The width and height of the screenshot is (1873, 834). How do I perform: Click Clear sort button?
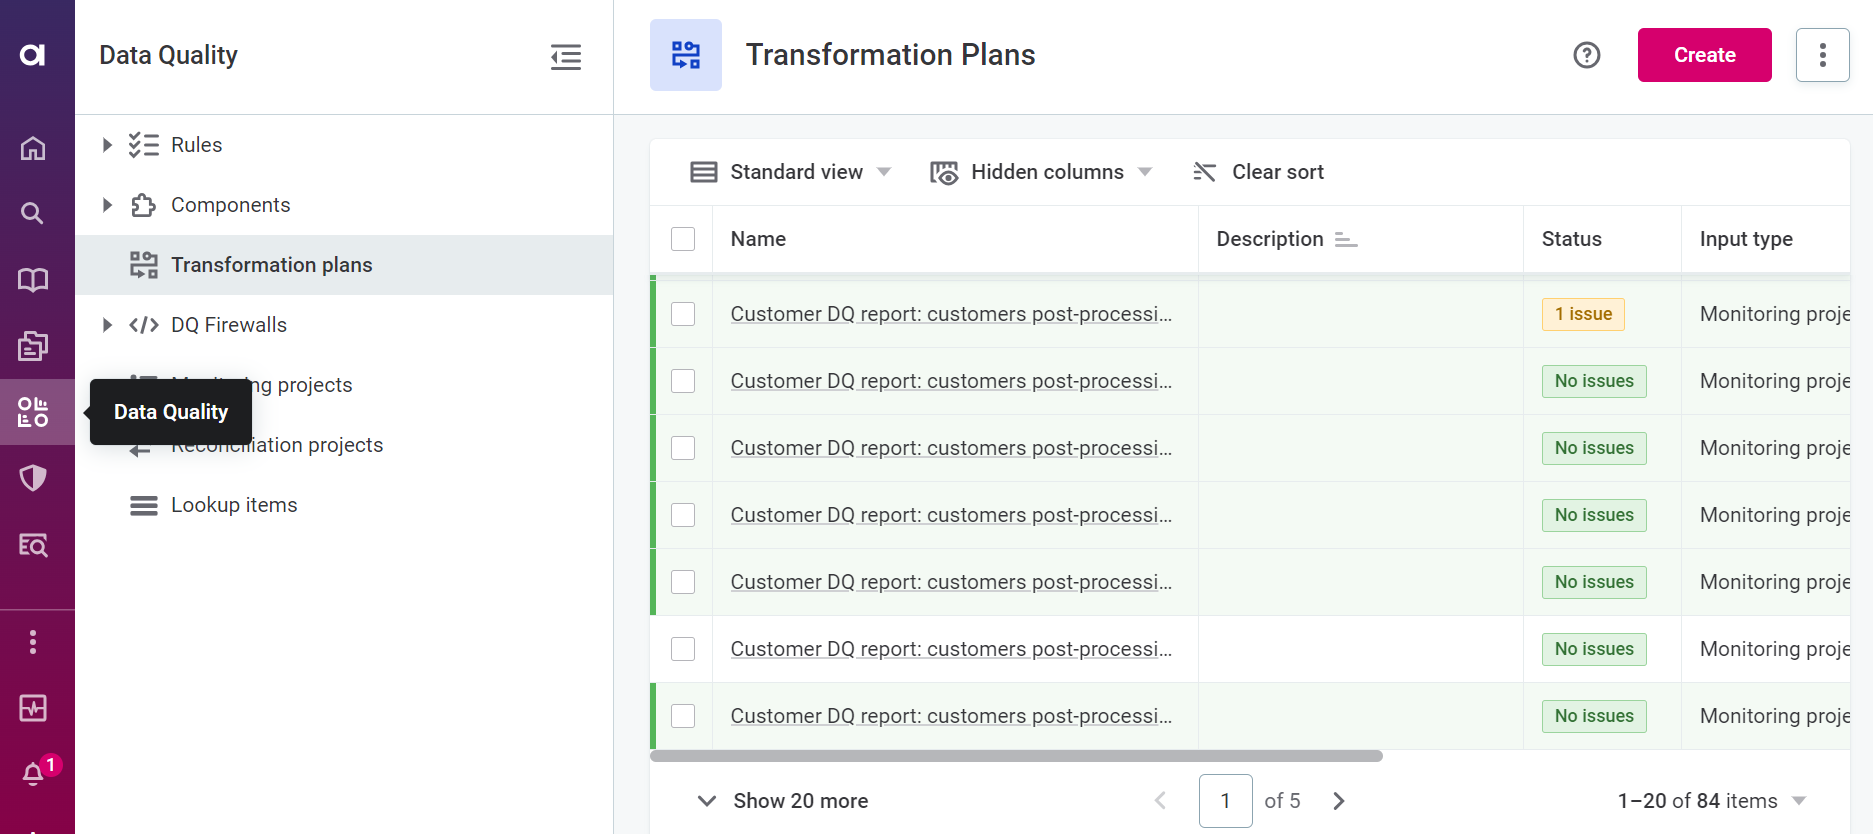click(1258, 172)
